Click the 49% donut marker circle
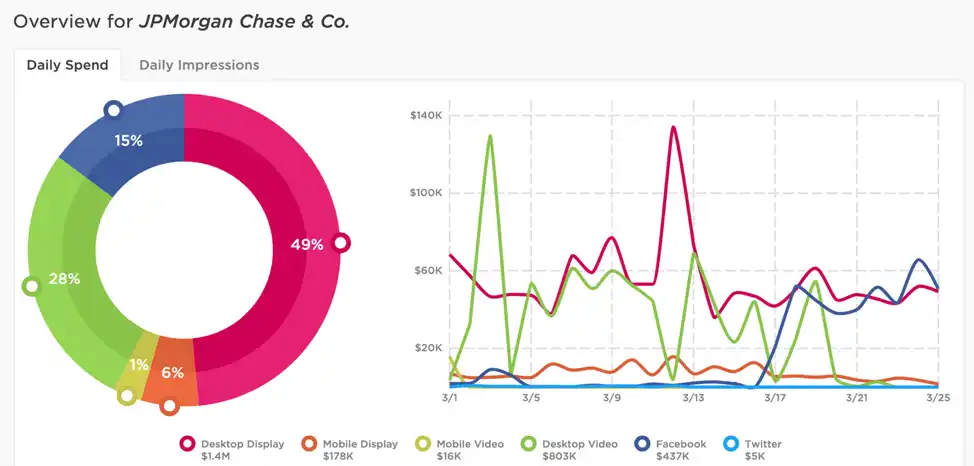The width and height of the screenshot is (974, 466). coord(341,243)
